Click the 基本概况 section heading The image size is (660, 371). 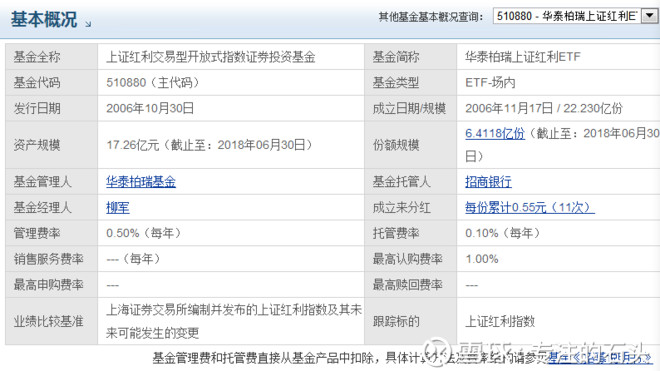44,19
